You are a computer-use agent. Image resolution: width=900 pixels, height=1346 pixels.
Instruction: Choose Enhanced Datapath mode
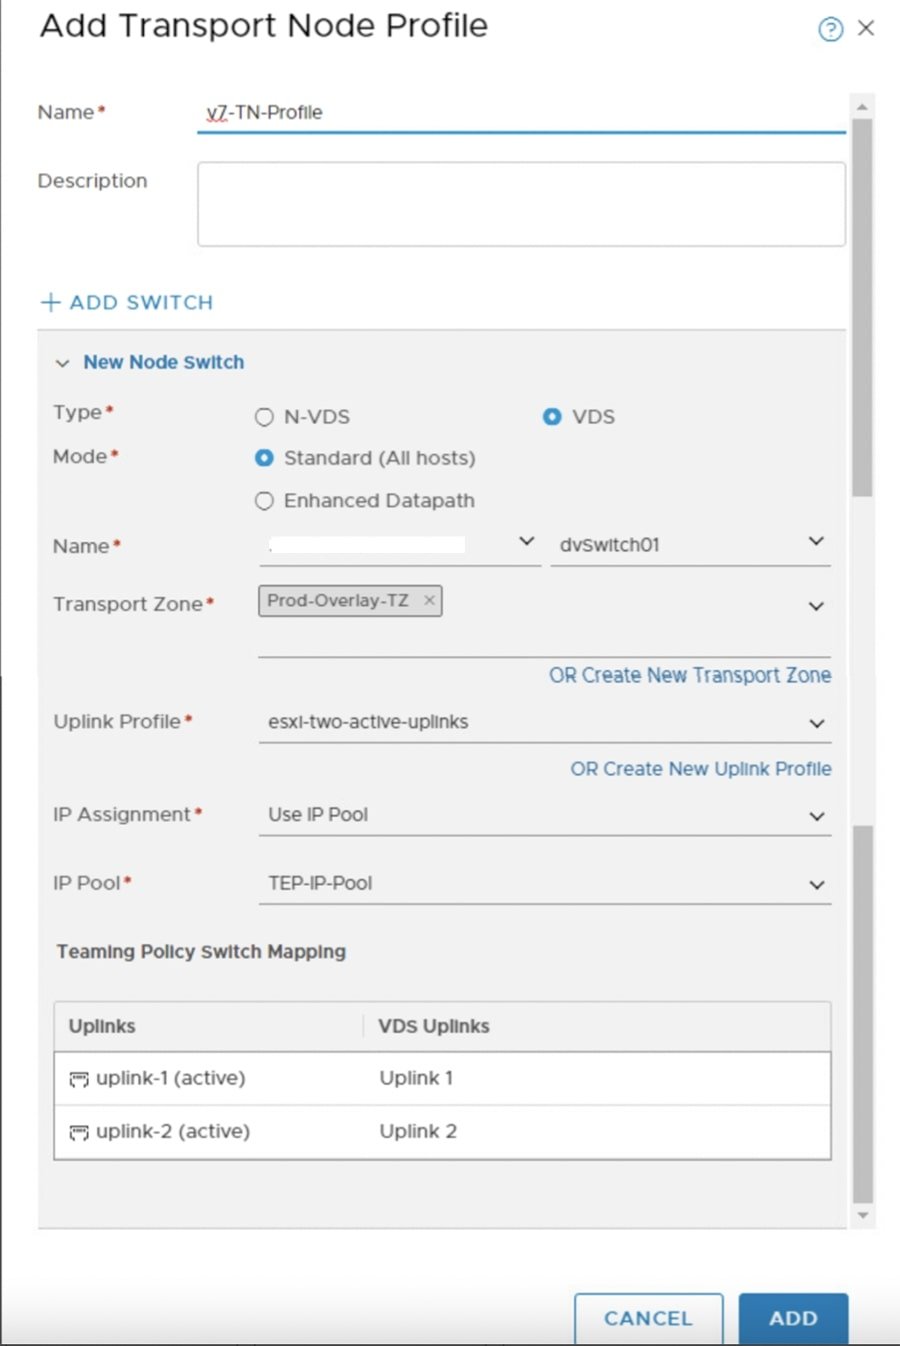coord(264,501)
